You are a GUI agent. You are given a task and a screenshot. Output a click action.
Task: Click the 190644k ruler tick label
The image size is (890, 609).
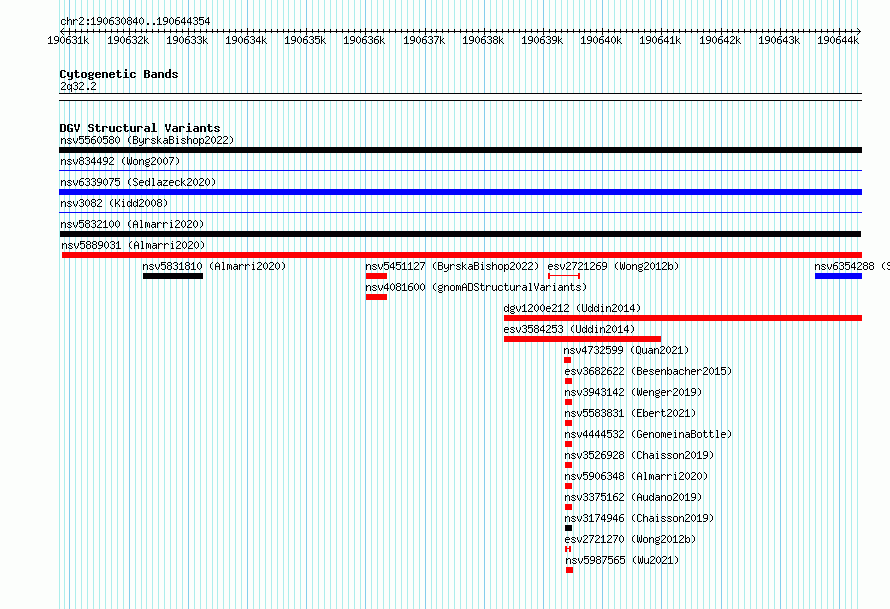(x=838, y=40)
